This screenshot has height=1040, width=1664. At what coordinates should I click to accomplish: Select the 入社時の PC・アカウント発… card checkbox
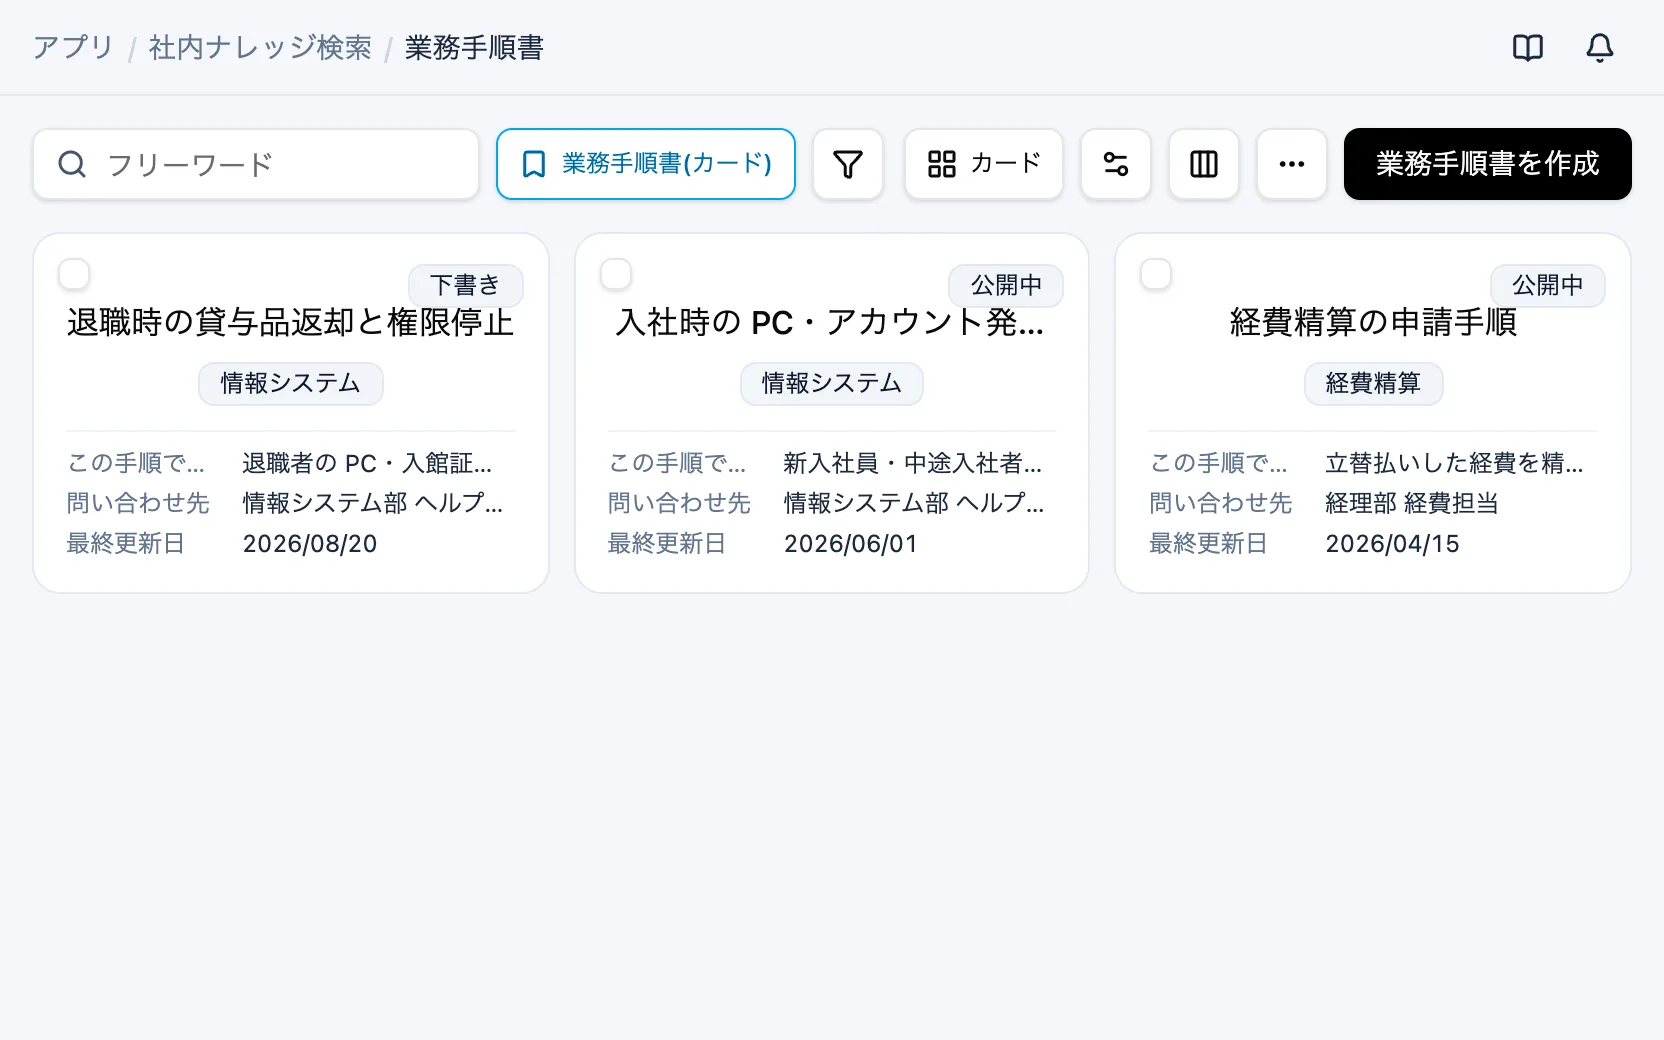616,274
